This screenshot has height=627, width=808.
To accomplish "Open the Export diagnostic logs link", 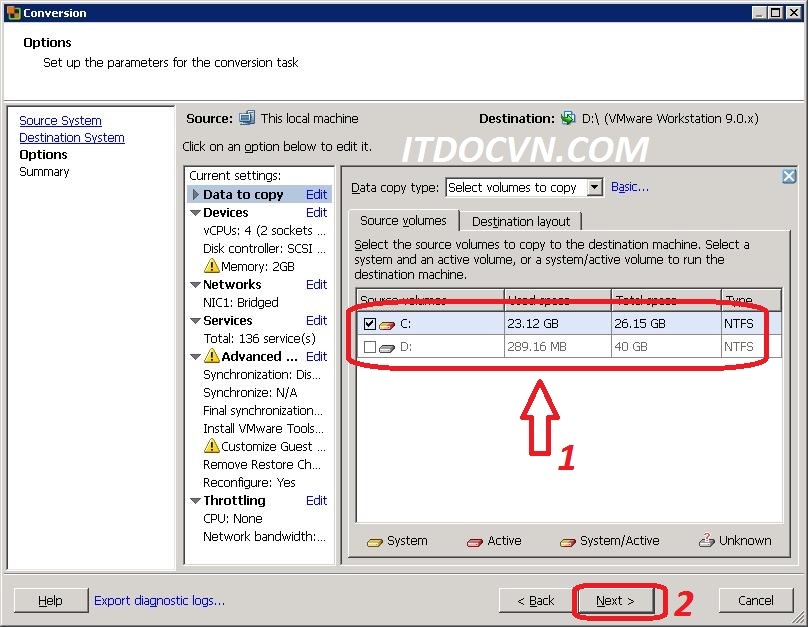I will pos(159,601).
